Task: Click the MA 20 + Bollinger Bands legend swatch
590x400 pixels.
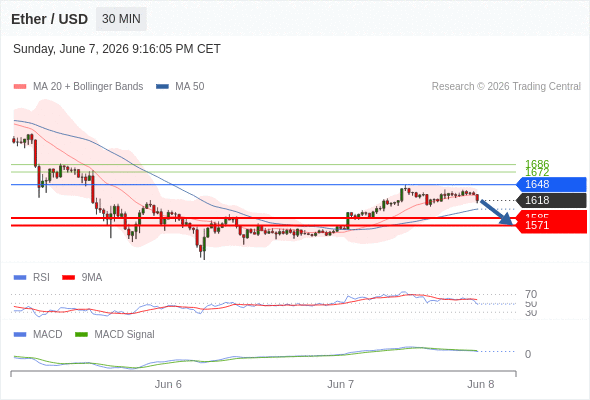Action: pos(20,87)
